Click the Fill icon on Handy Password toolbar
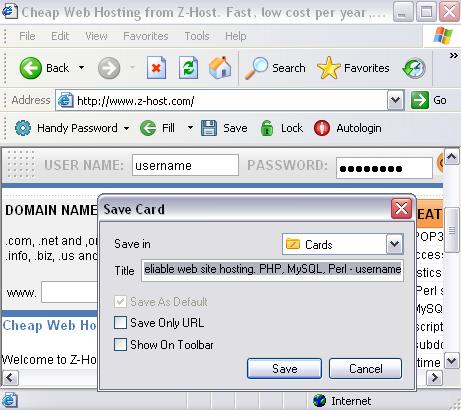Screen dimensions: 461x410 [148, 128]
